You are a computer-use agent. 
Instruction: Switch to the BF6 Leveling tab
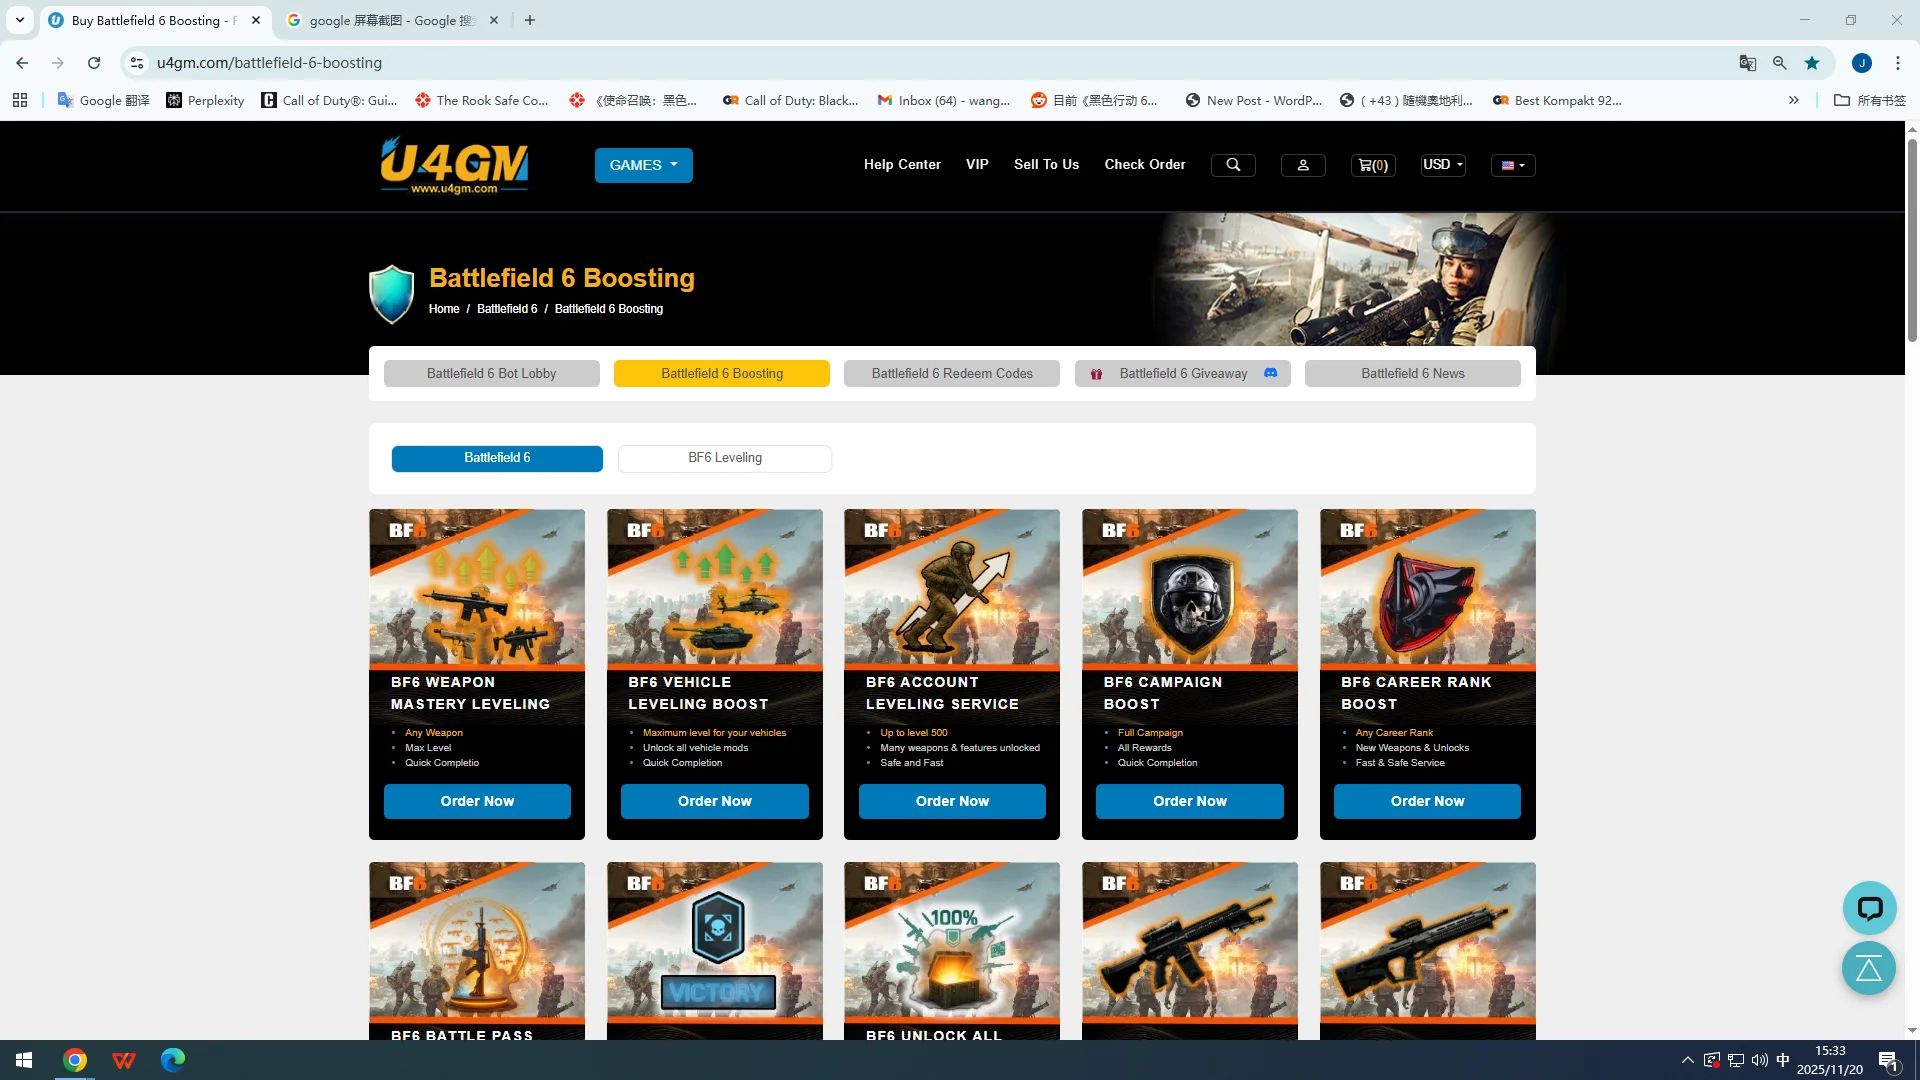724,458
